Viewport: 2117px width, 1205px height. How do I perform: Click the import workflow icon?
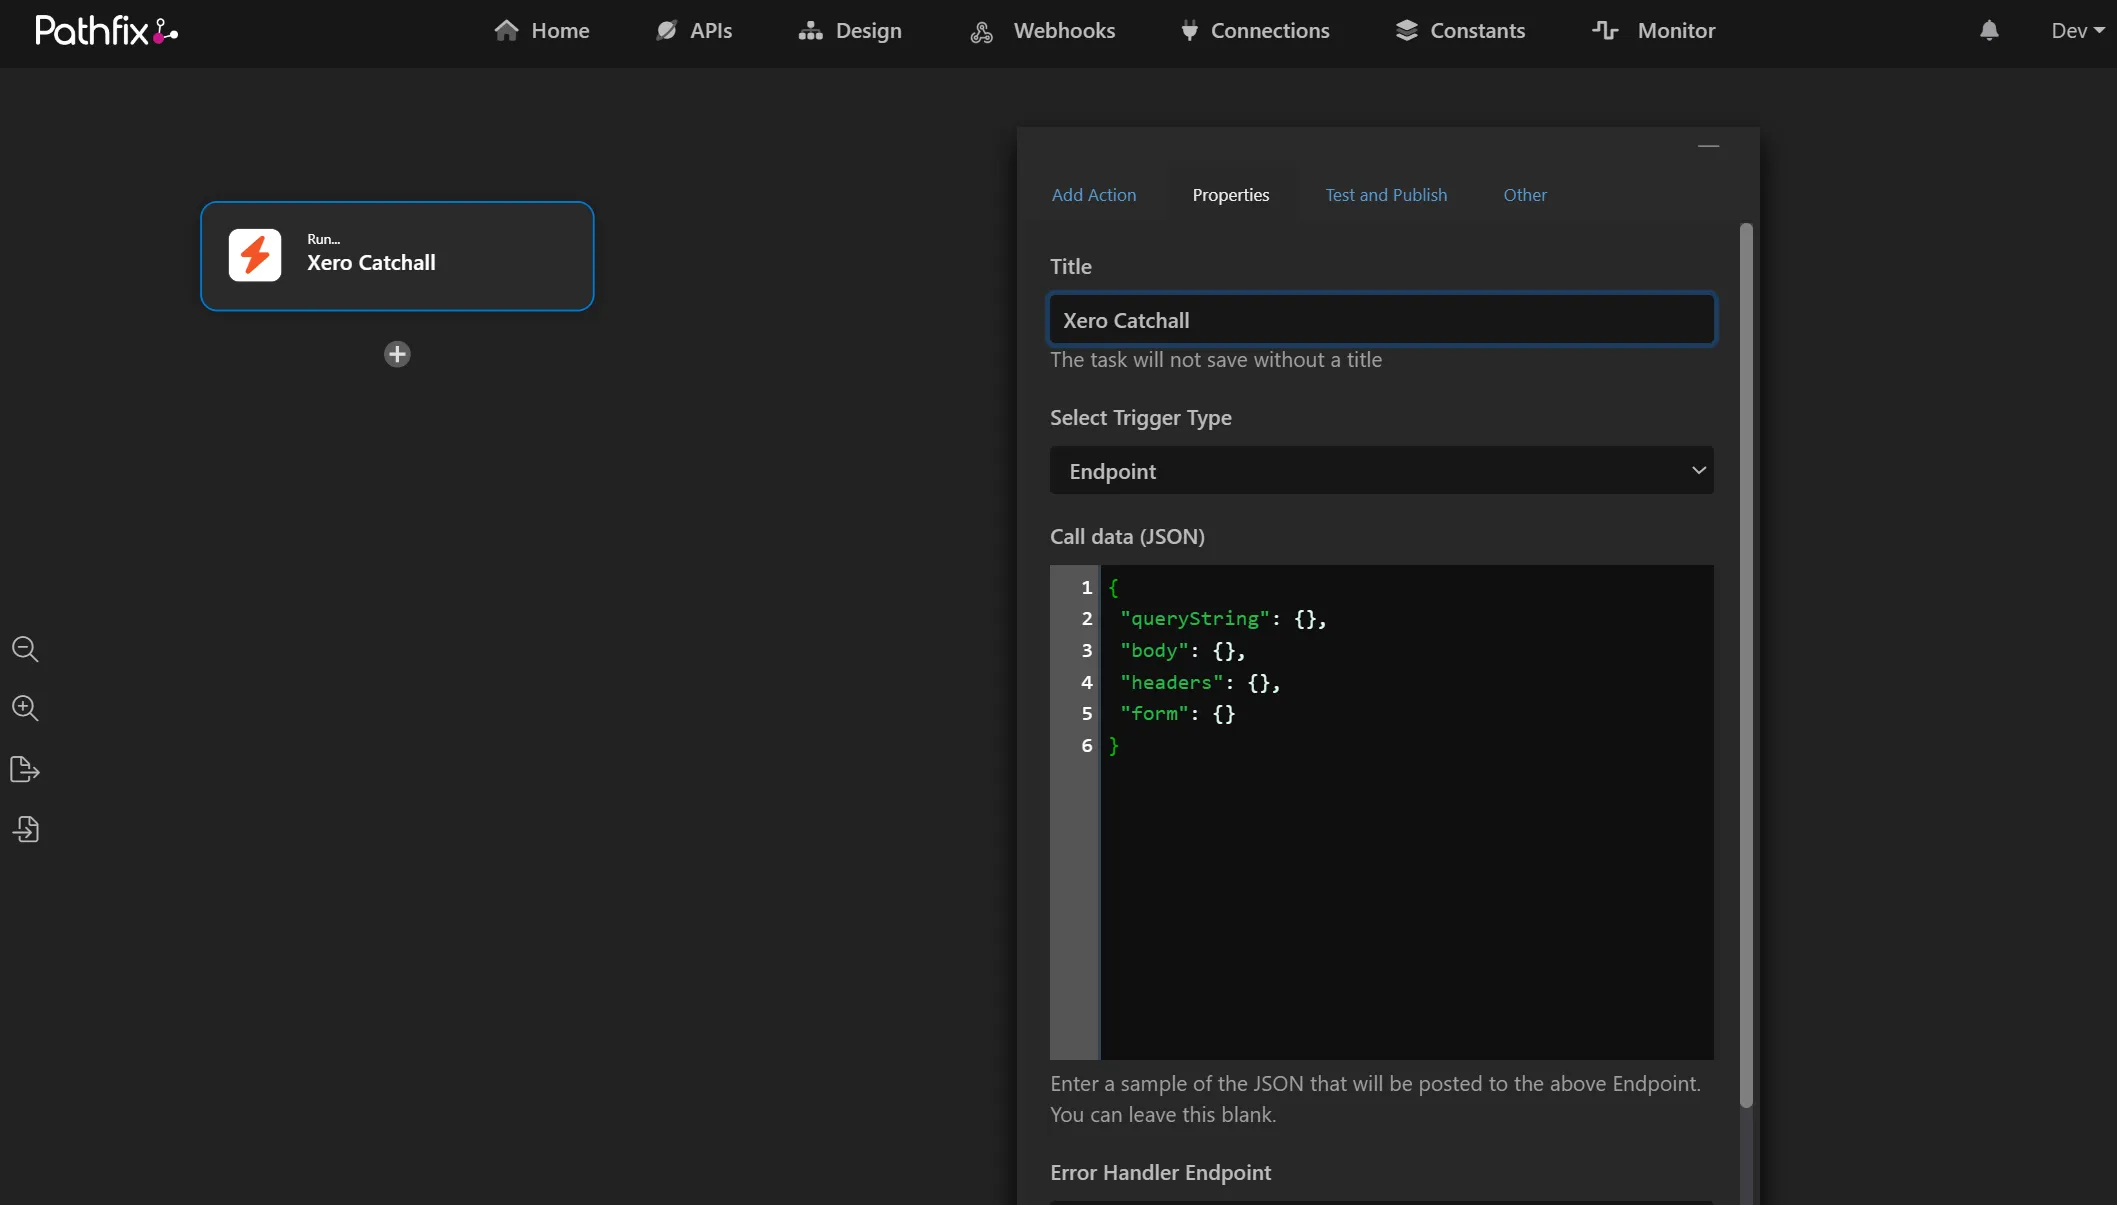pos(25,829)
